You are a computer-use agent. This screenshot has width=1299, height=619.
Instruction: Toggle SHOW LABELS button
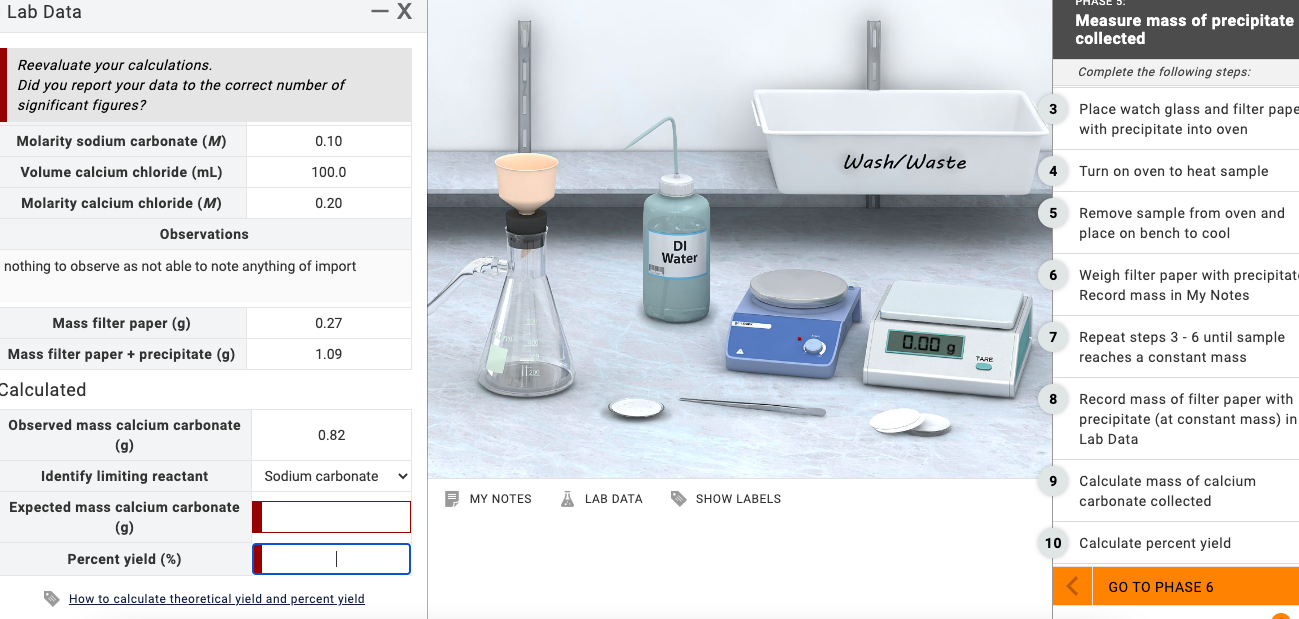point(726,498)
